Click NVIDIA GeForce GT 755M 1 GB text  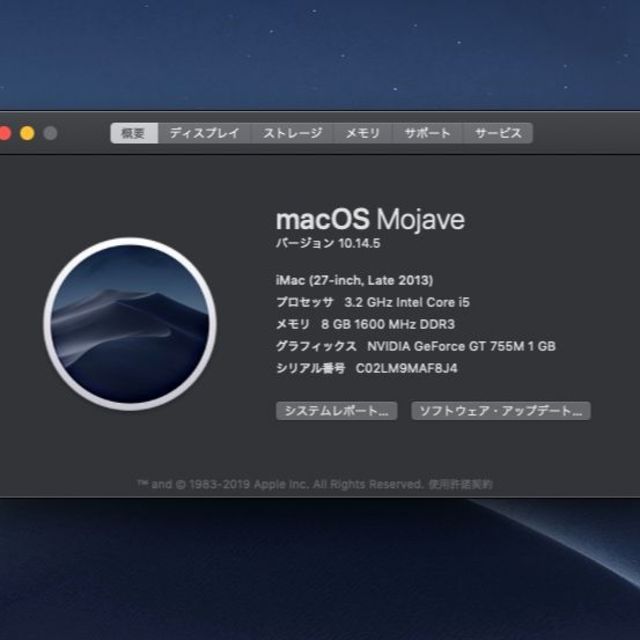462,346
